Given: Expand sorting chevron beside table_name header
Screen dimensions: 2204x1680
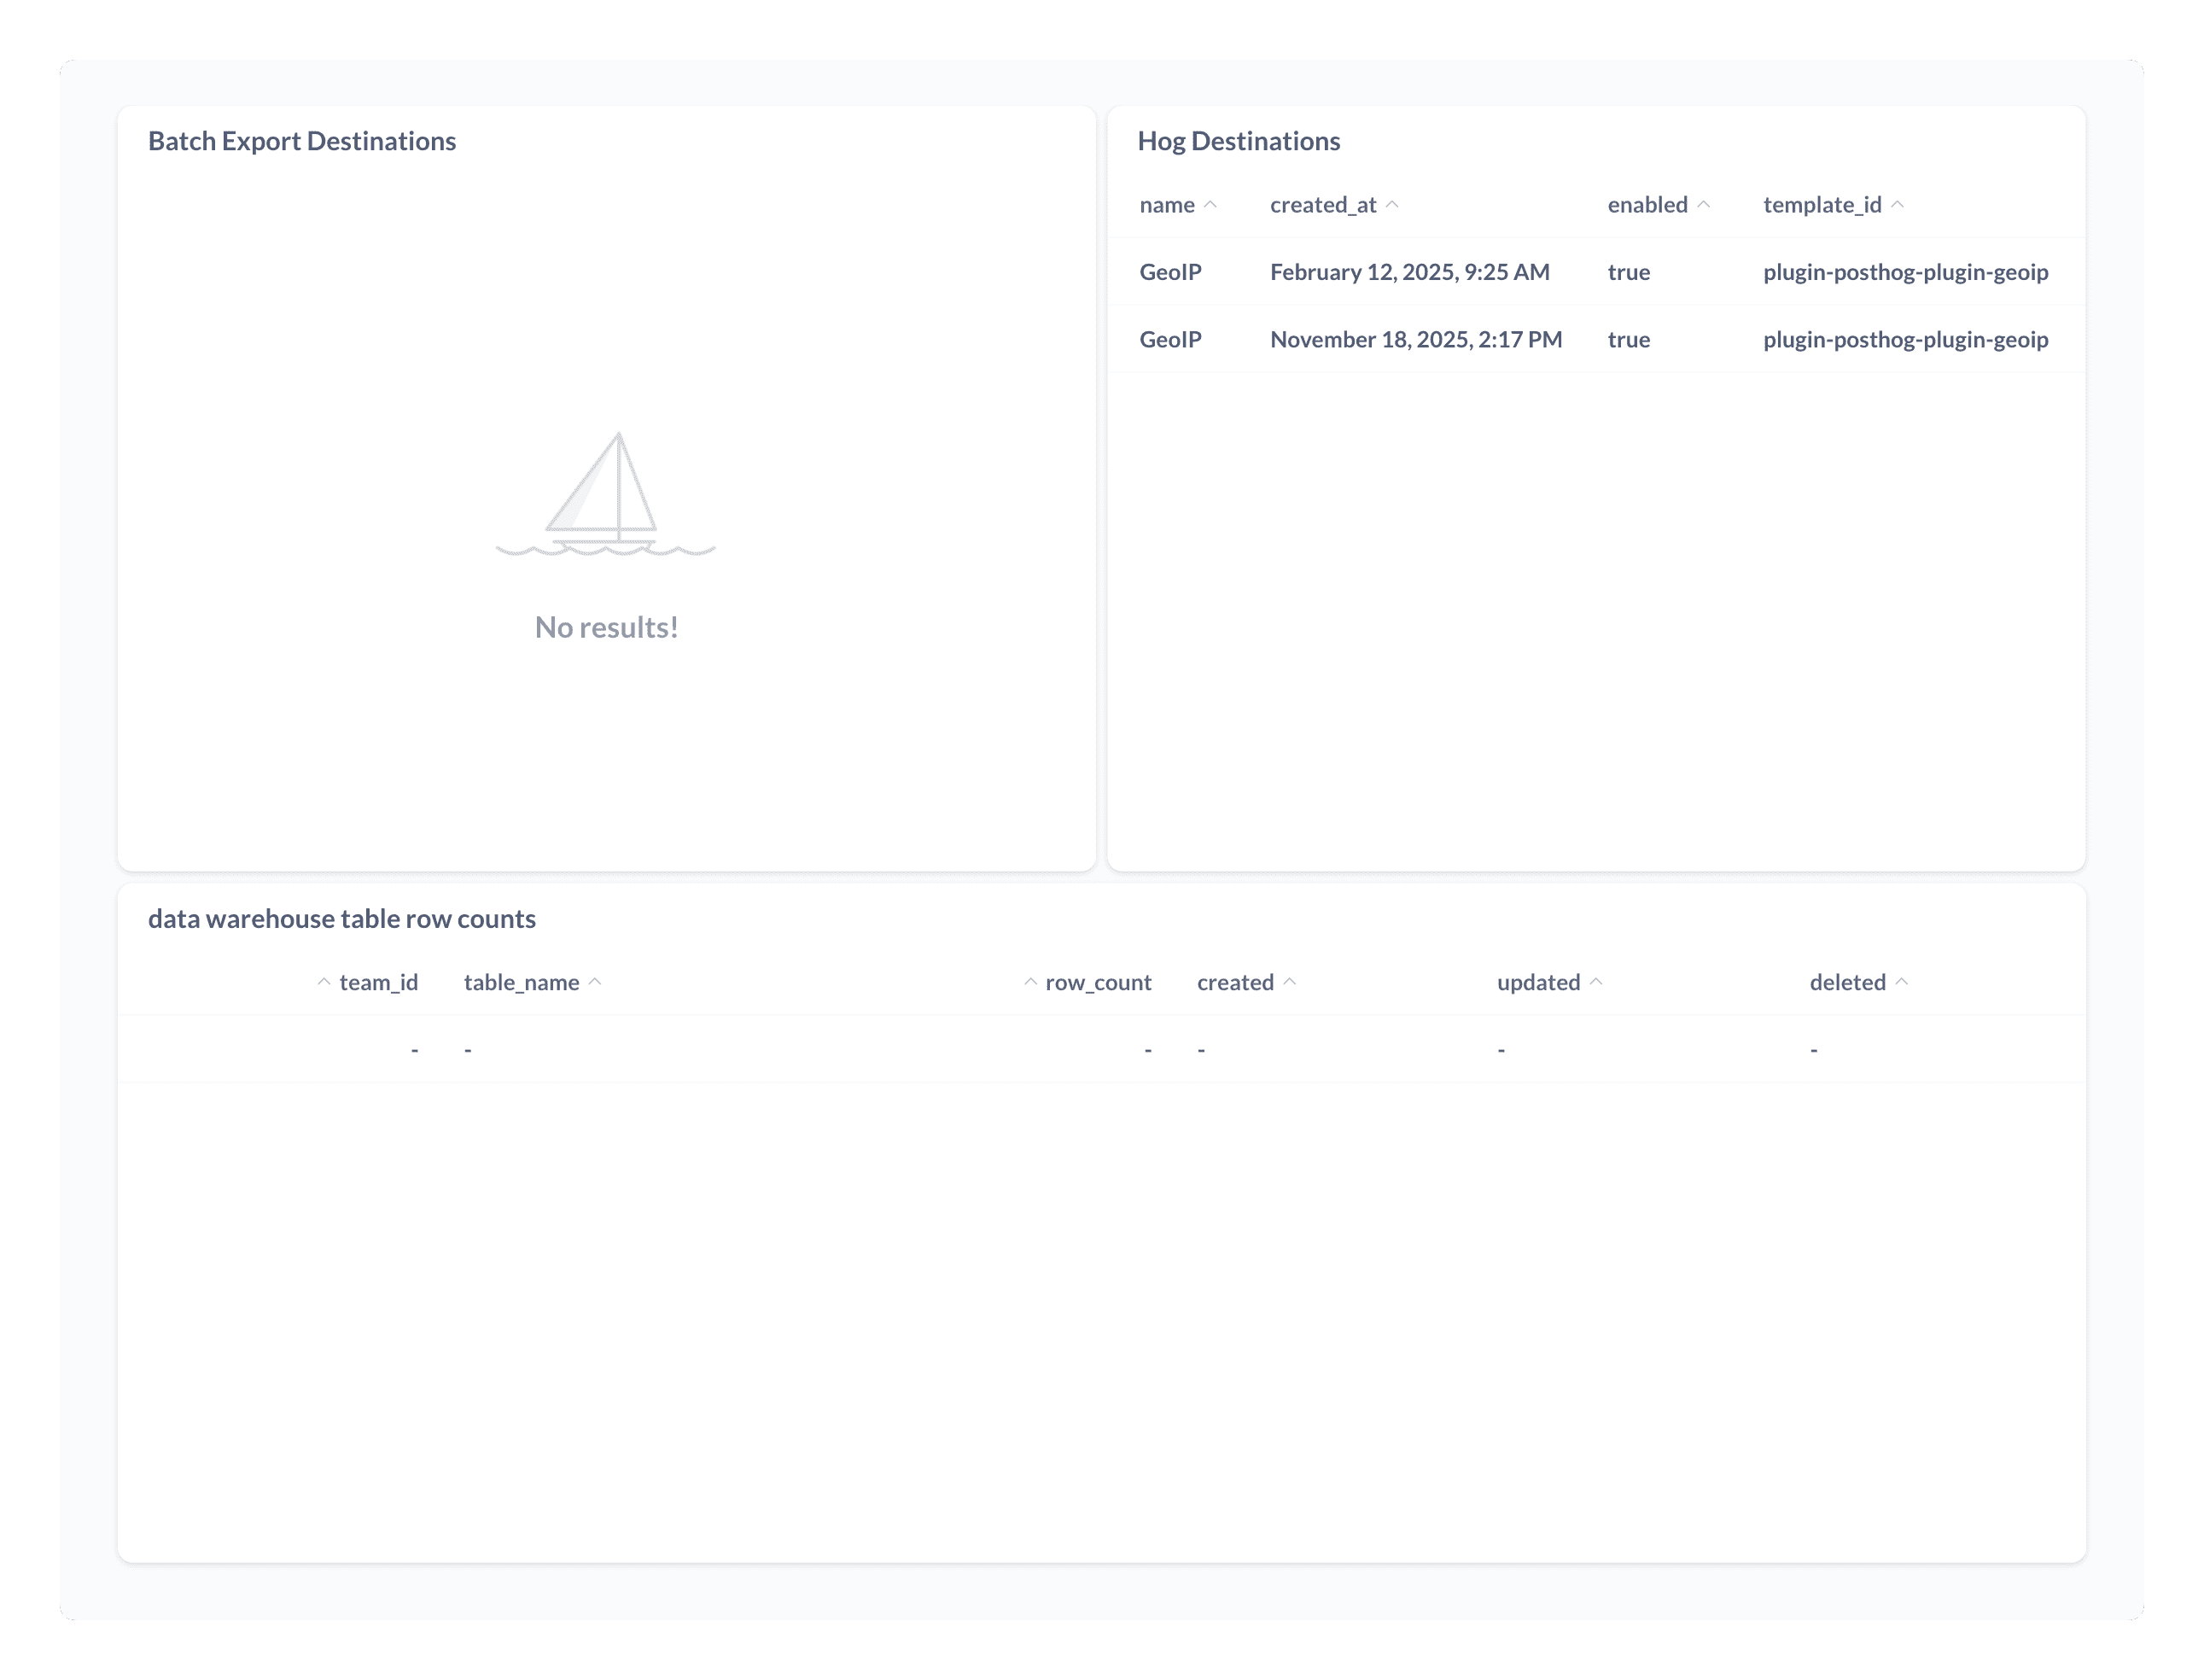Looking at the screenshot, I should (x=596, y=982).
